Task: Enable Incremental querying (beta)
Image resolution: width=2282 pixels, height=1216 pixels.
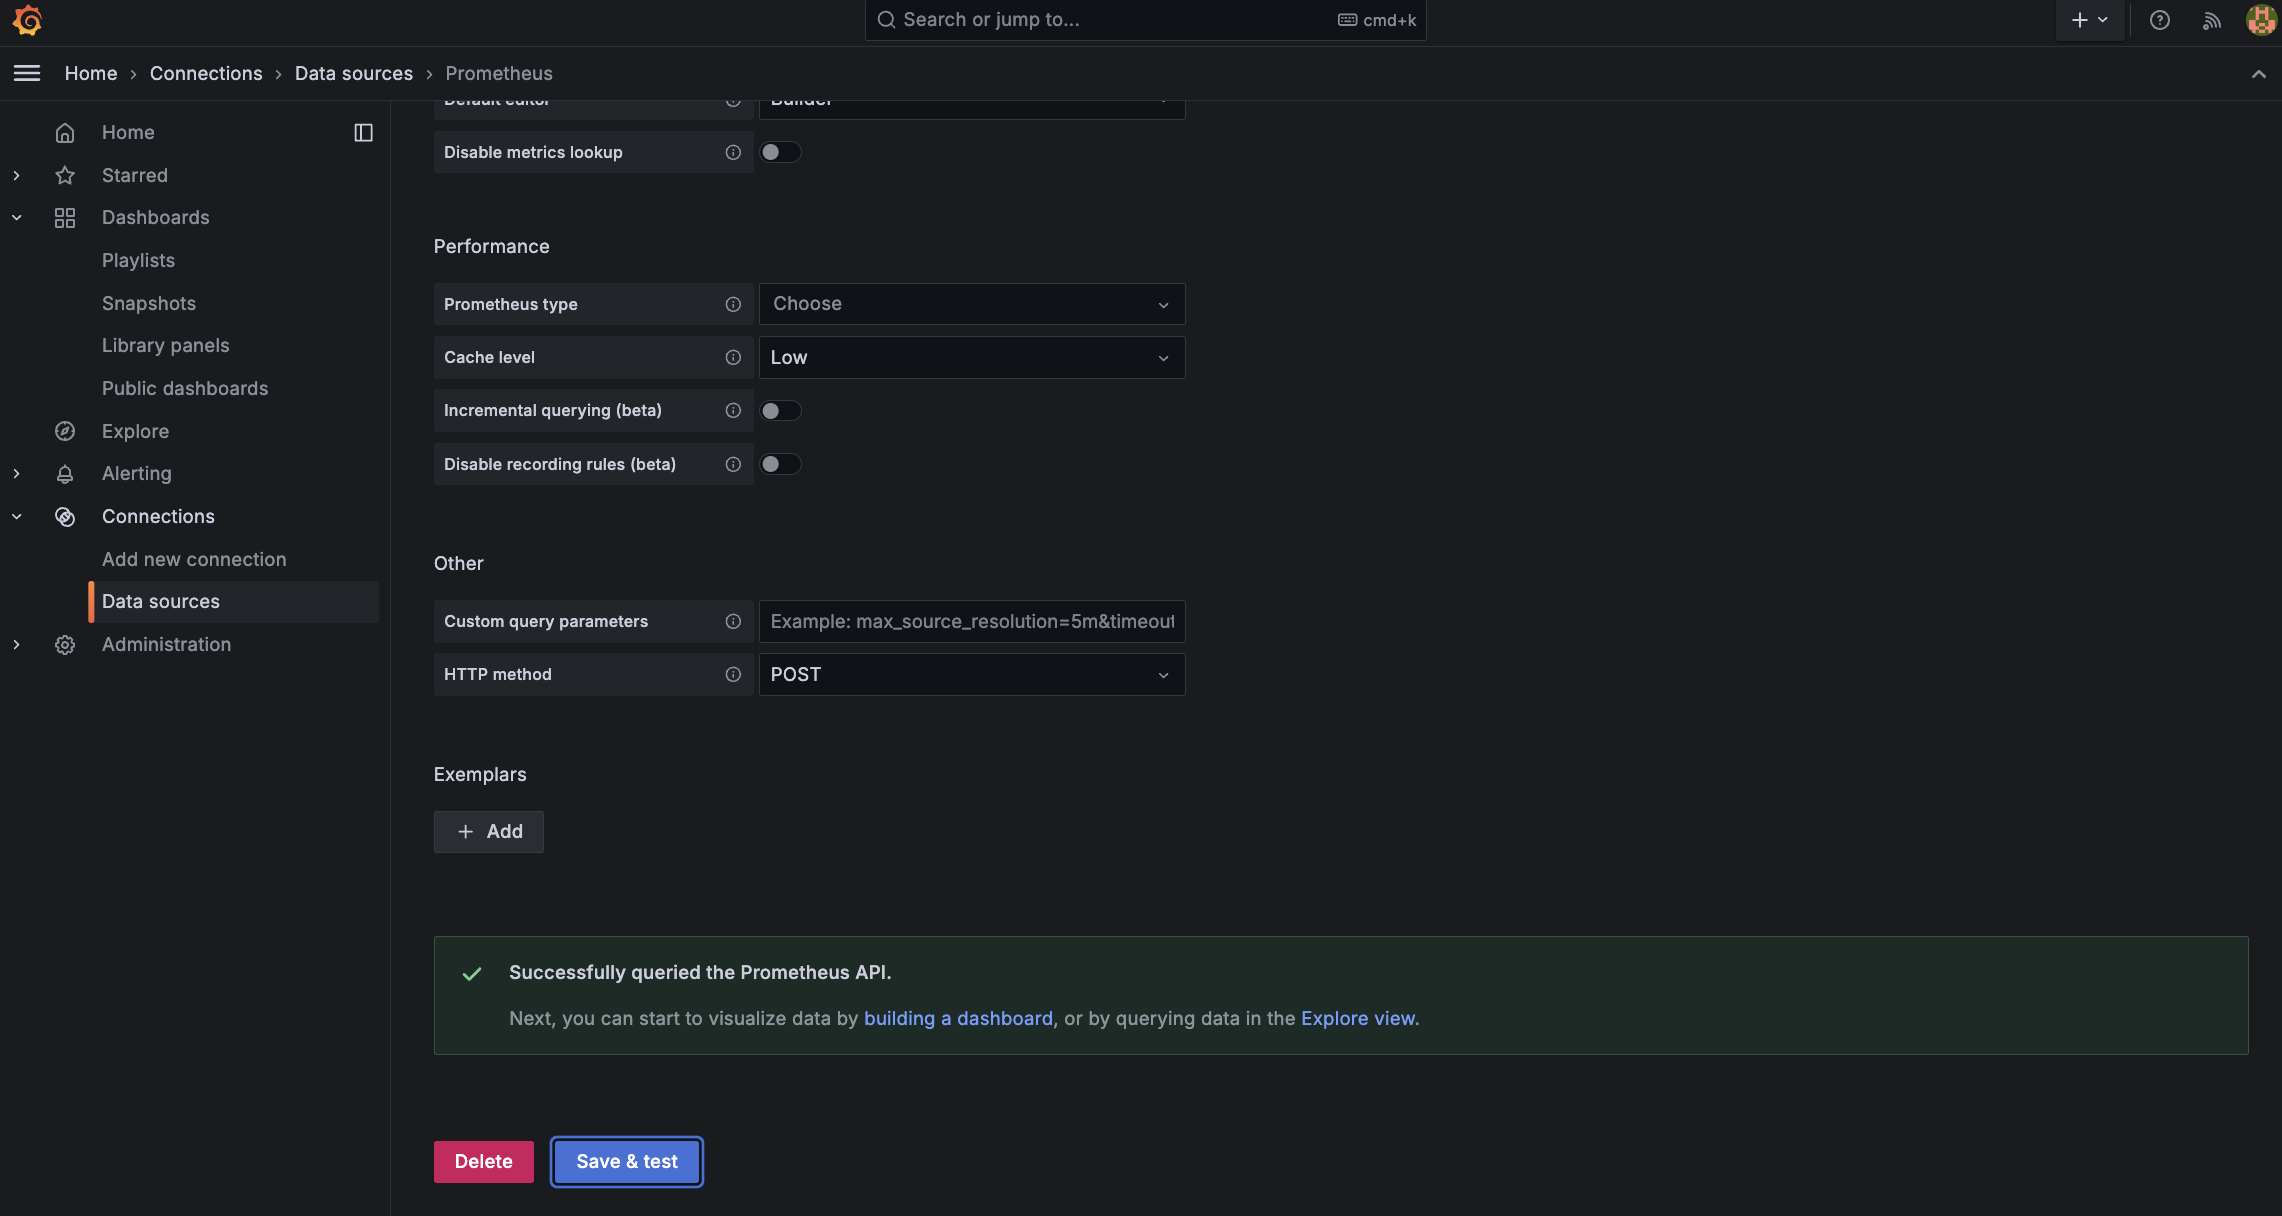Action: tap(781, 410)
